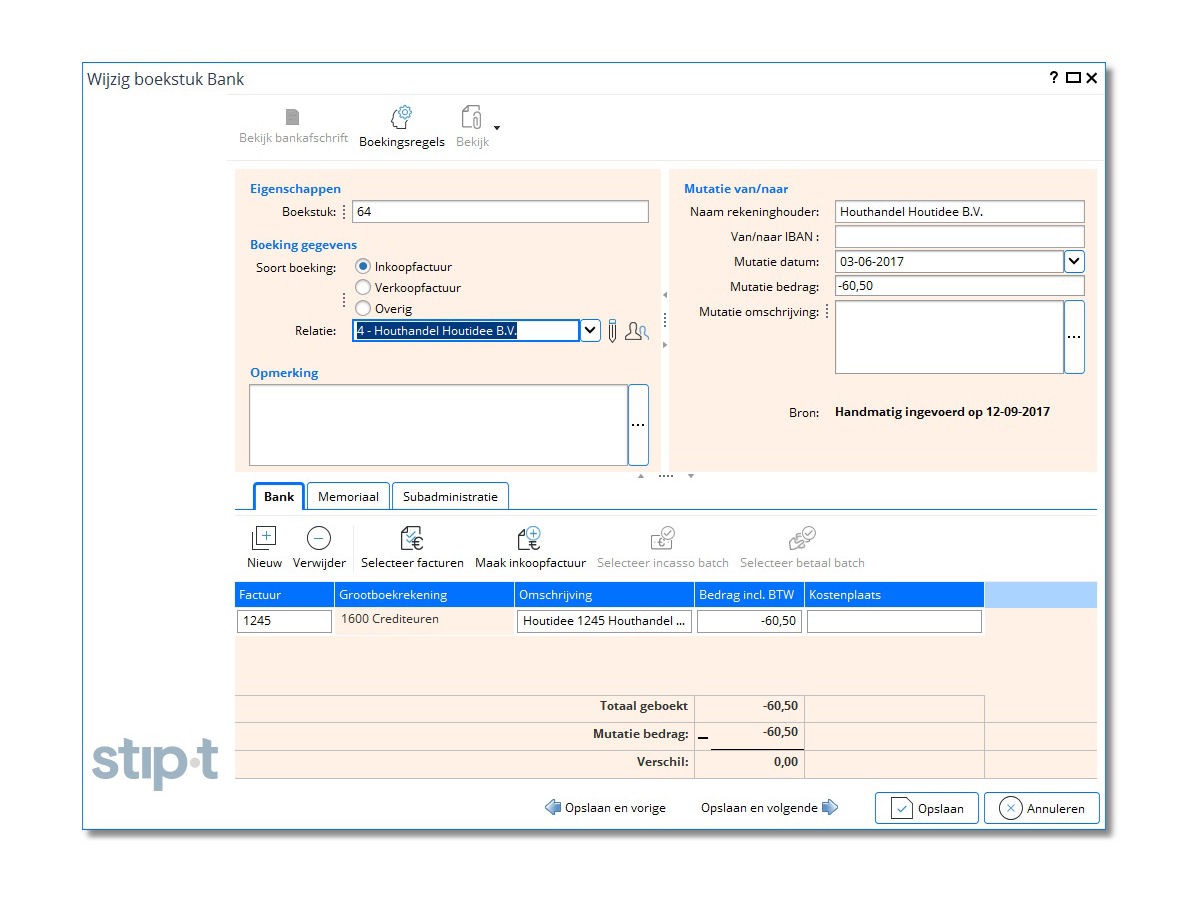1200x905 pixels.
Task: Click Opslaan en volgende
Action: pos(769,808)
